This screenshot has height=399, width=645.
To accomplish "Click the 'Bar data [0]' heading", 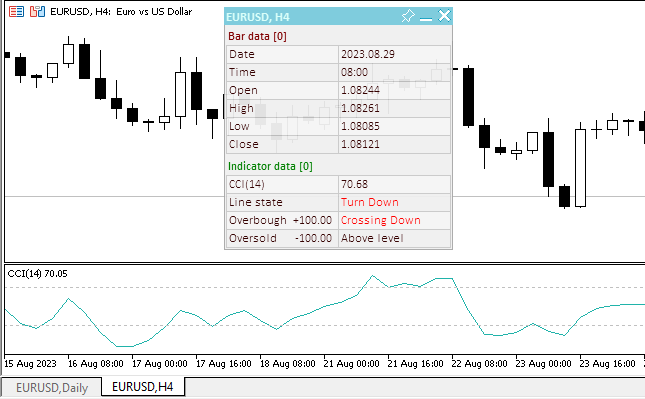I will pyautogui.click(x=257, y=36).
